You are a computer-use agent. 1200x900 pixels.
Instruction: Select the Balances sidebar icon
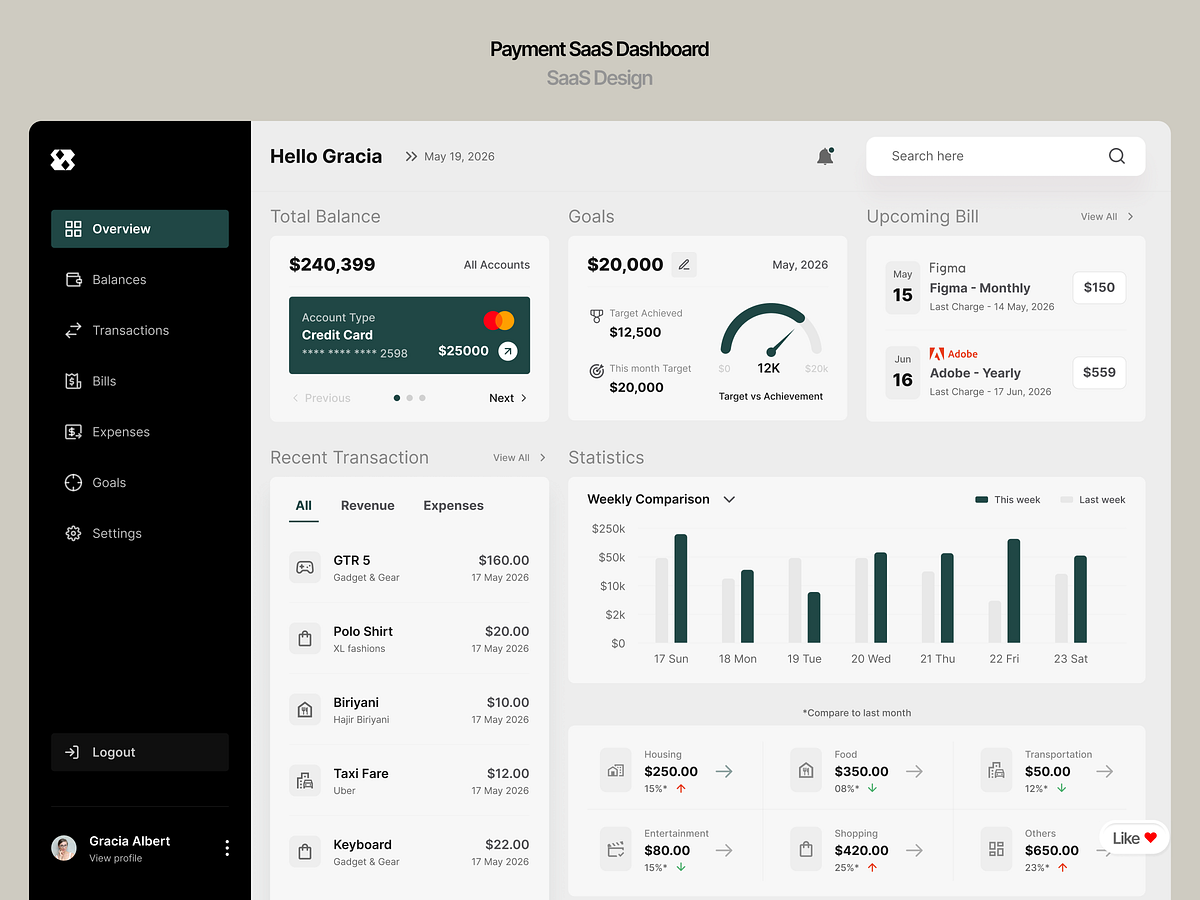[x=73, y=279]
